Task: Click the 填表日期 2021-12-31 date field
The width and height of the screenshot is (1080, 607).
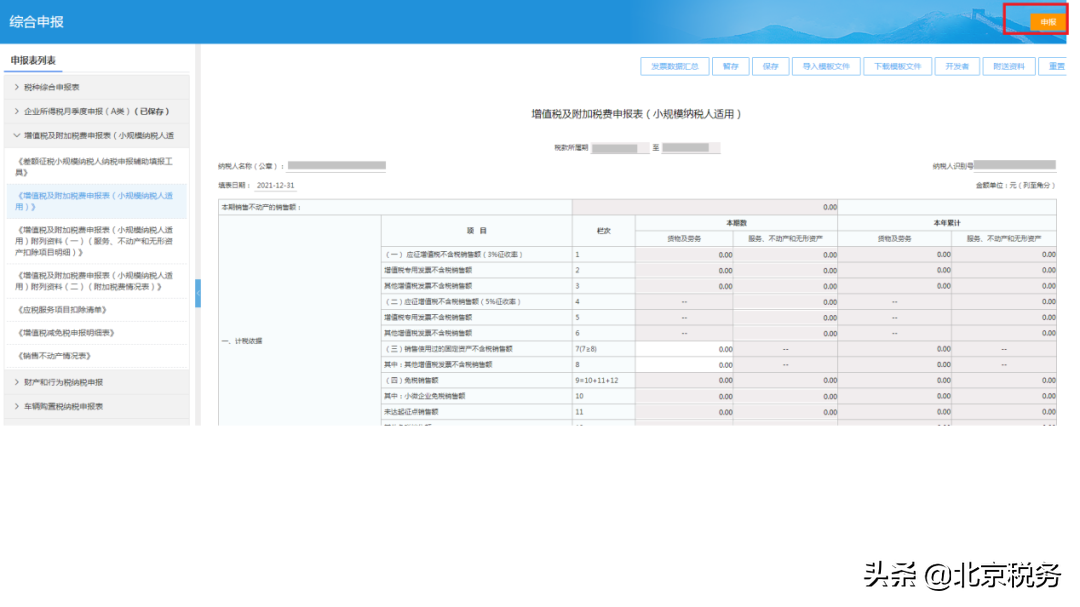Action: [x=276, y=185]
